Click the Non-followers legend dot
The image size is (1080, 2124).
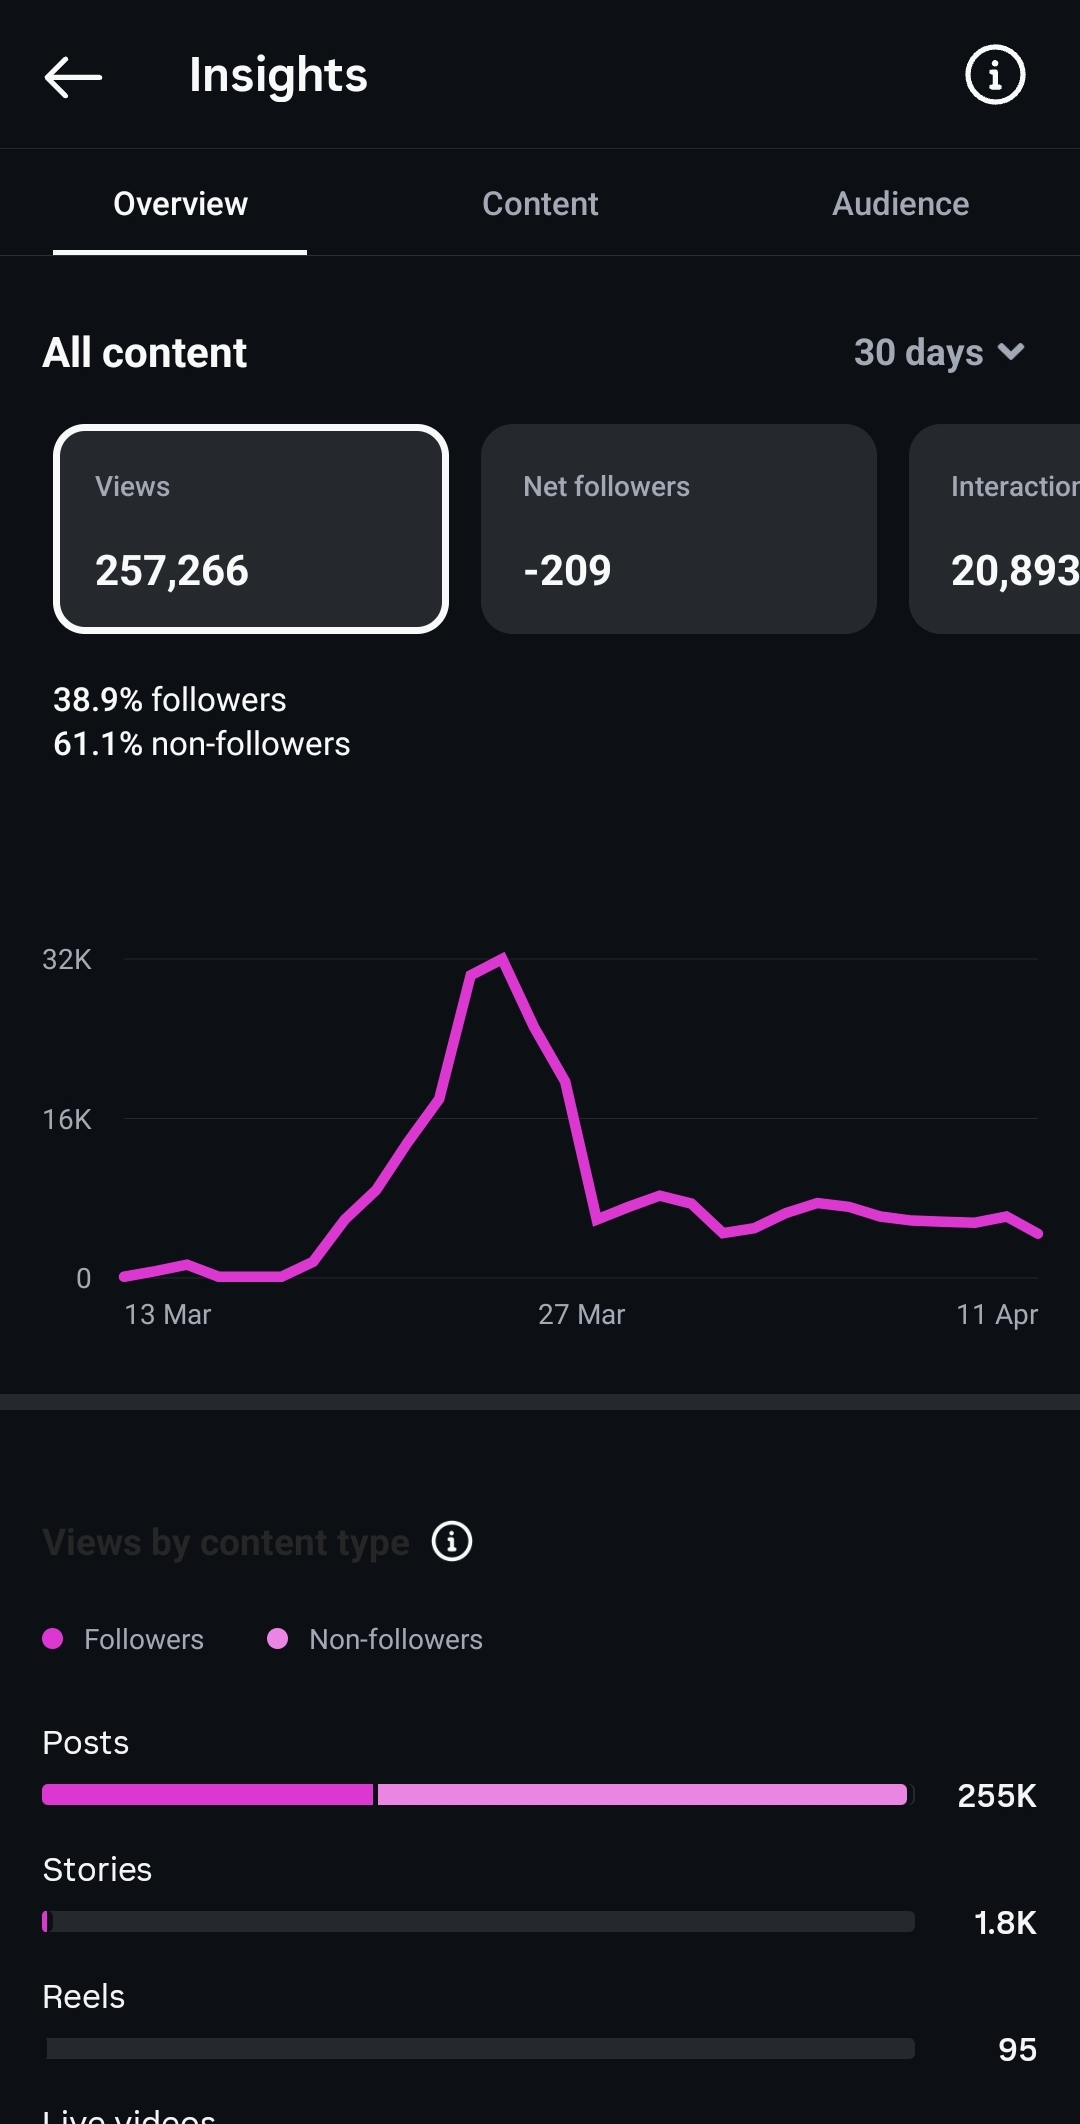278,1638
